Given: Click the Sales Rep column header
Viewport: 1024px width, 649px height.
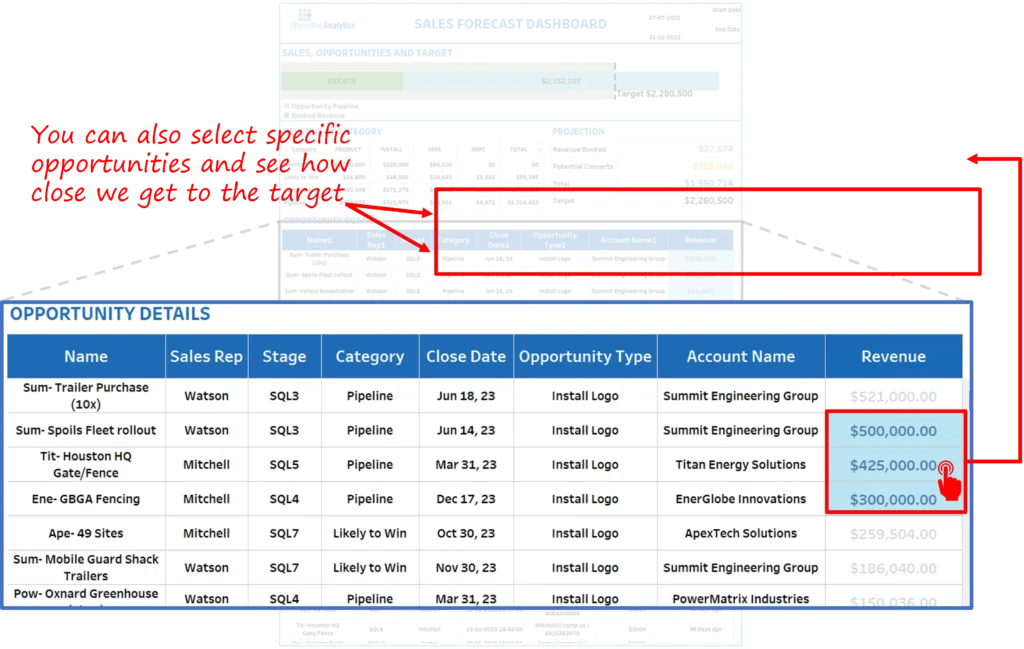Looking at the screenshot, I should pos(206,356).
